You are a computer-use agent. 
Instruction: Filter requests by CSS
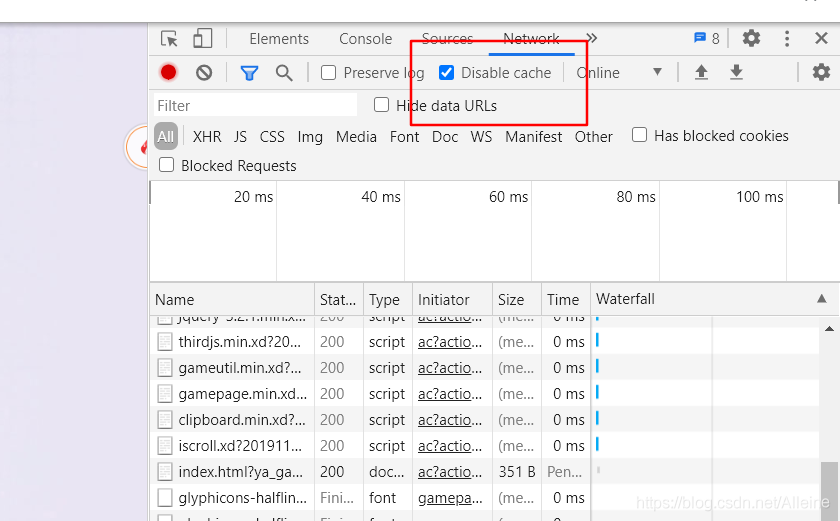272,137
